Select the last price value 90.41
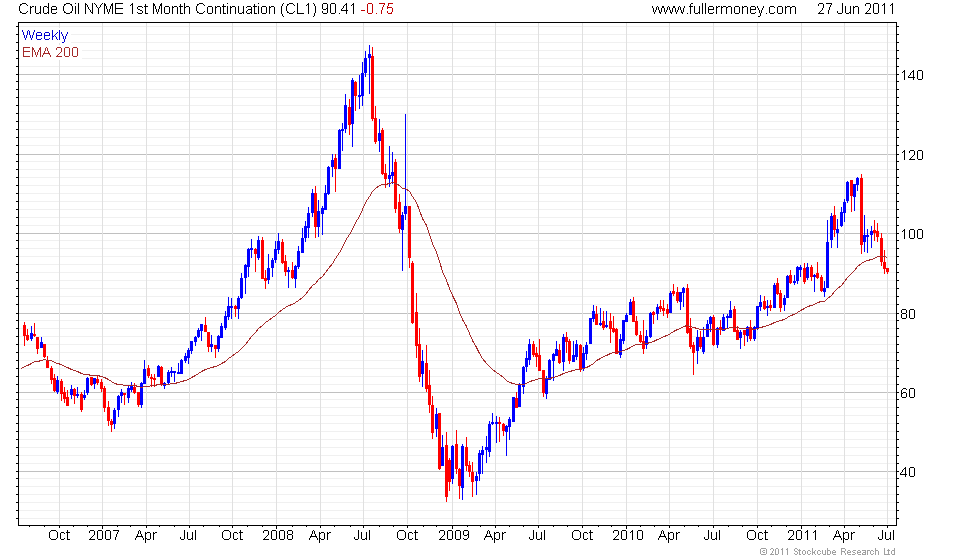This screenshot has height=560, width=980. (338, 9)
